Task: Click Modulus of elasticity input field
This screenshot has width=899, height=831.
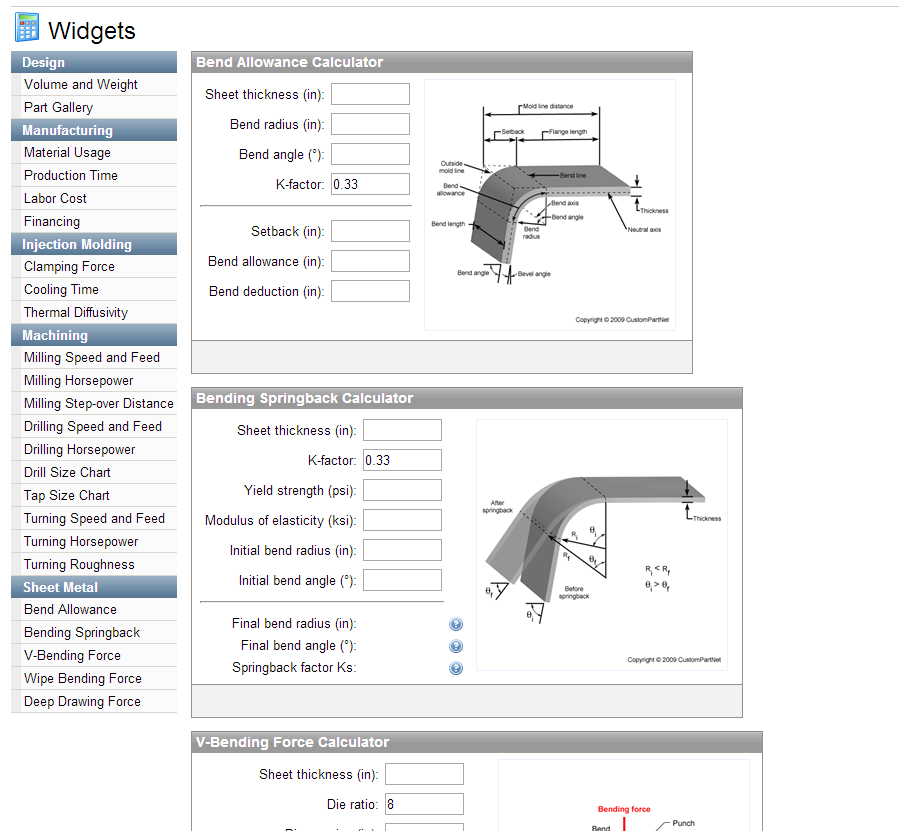Action: click(x=402, y=520)
